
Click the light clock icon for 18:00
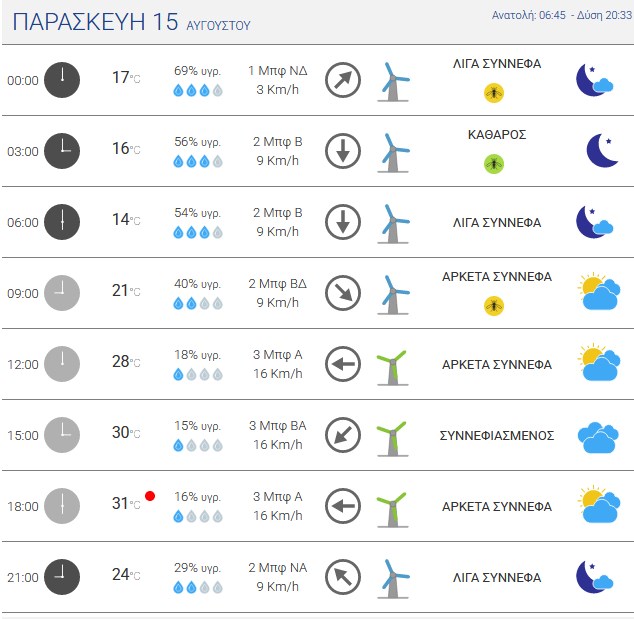point(62,506)
